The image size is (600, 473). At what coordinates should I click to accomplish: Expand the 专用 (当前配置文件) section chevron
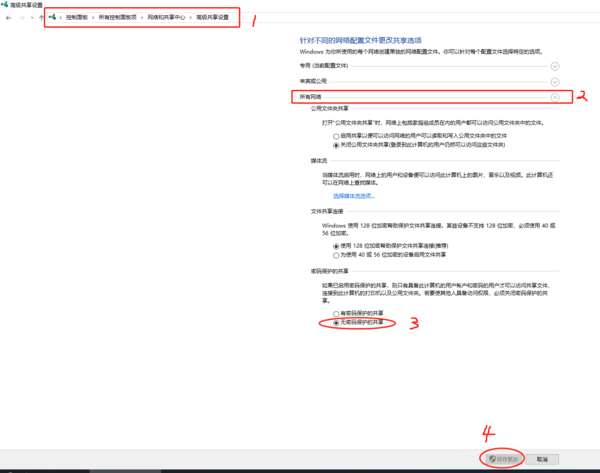pos(555,63)
